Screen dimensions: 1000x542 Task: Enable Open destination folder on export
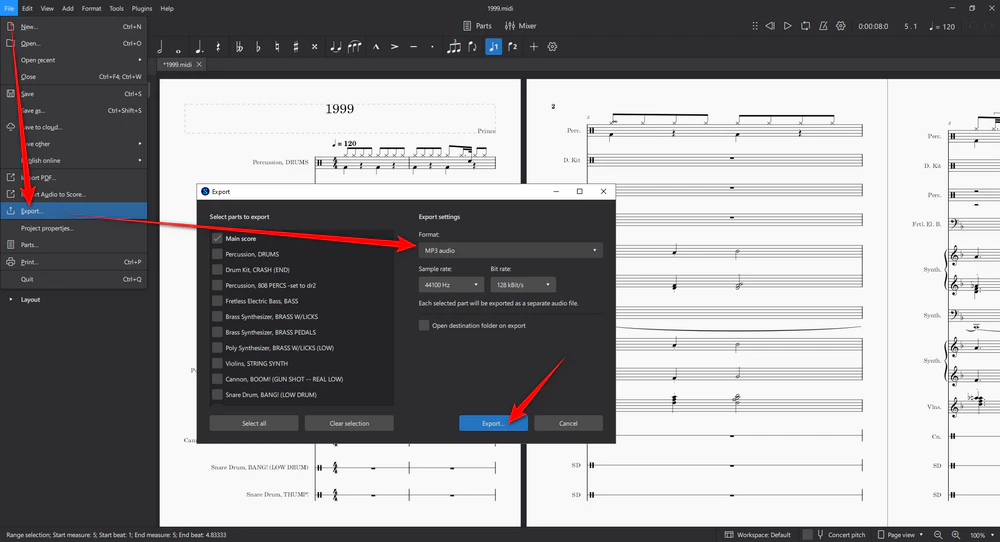coord(423,325)
